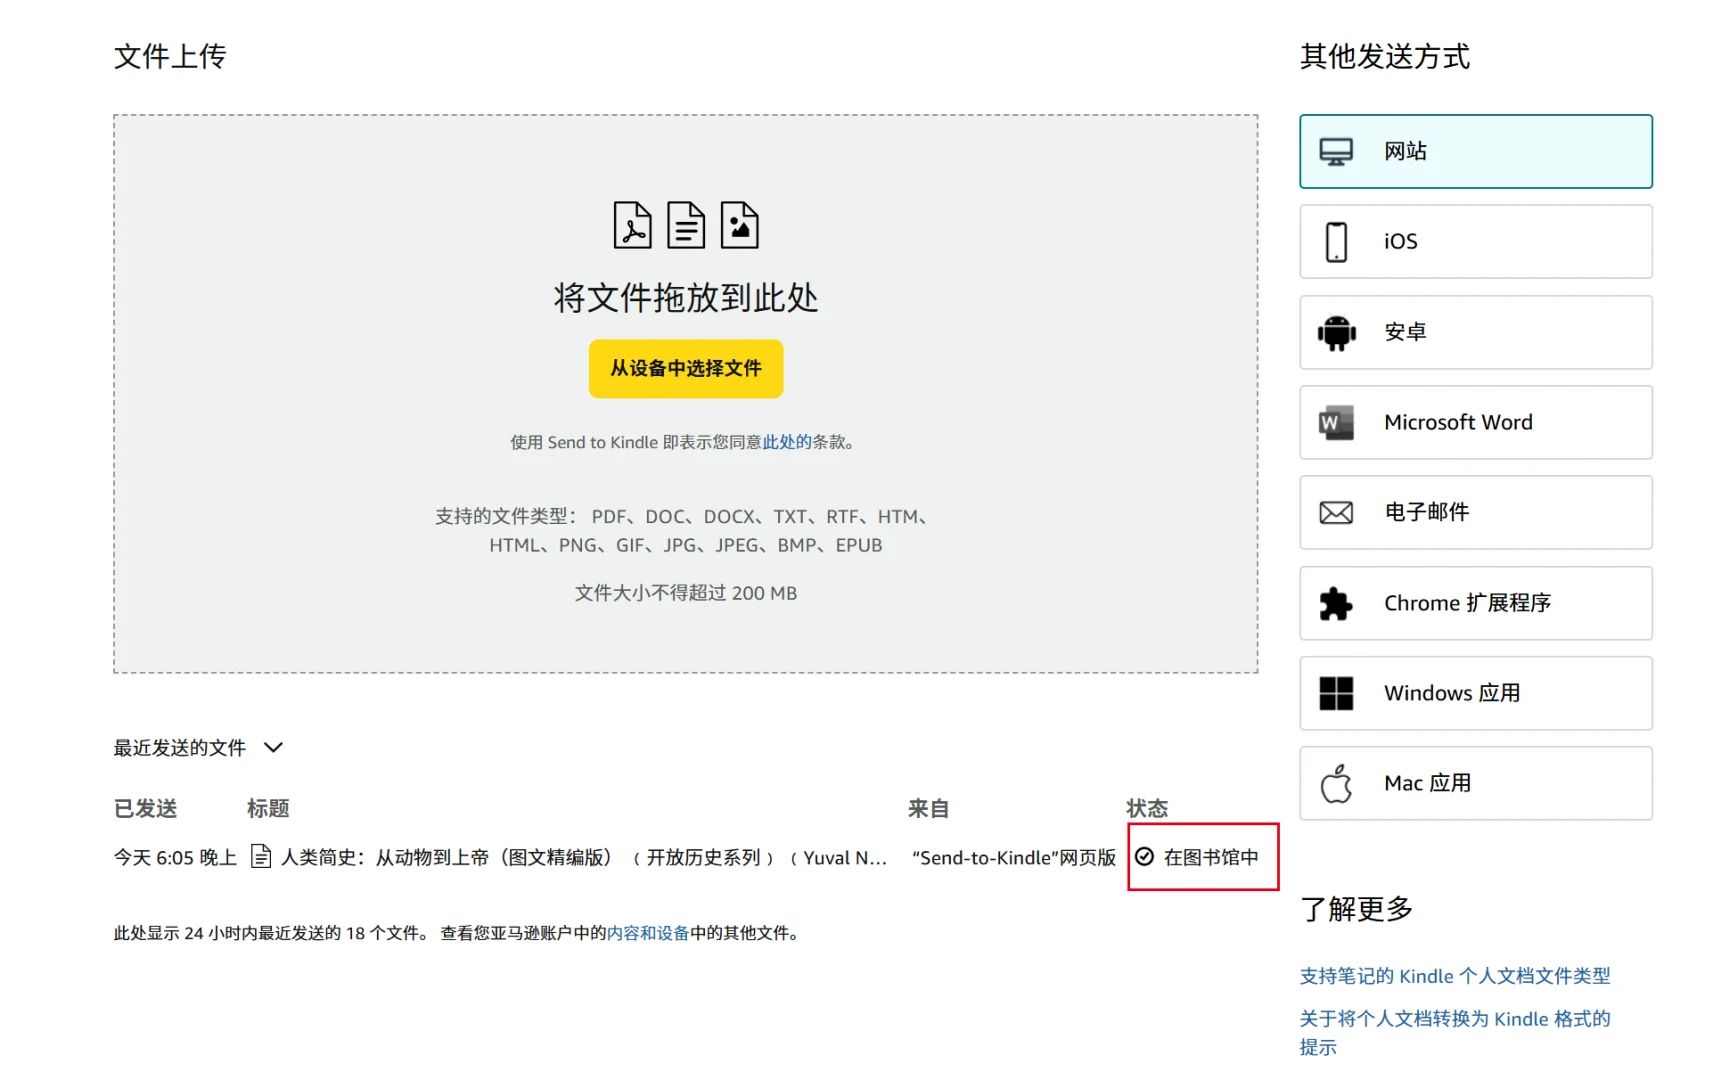Open Microsoft Word sending option

1475,422
